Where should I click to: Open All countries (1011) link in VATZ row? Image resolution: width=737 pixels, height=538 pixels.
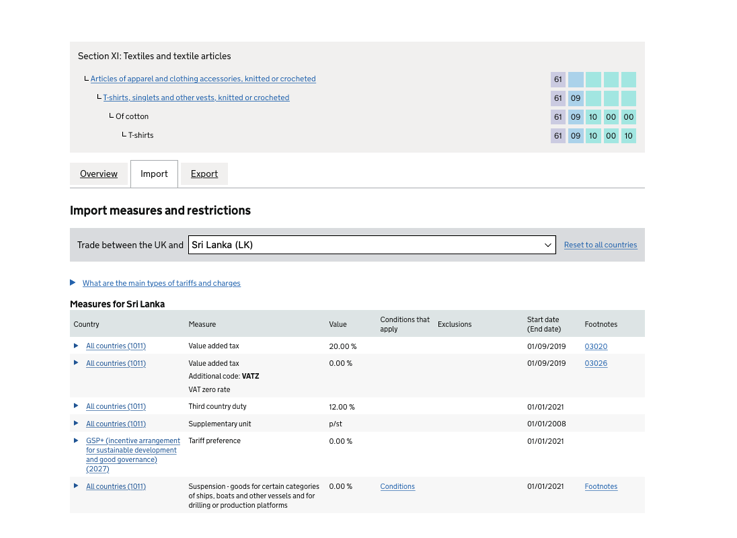pos(116,363)
